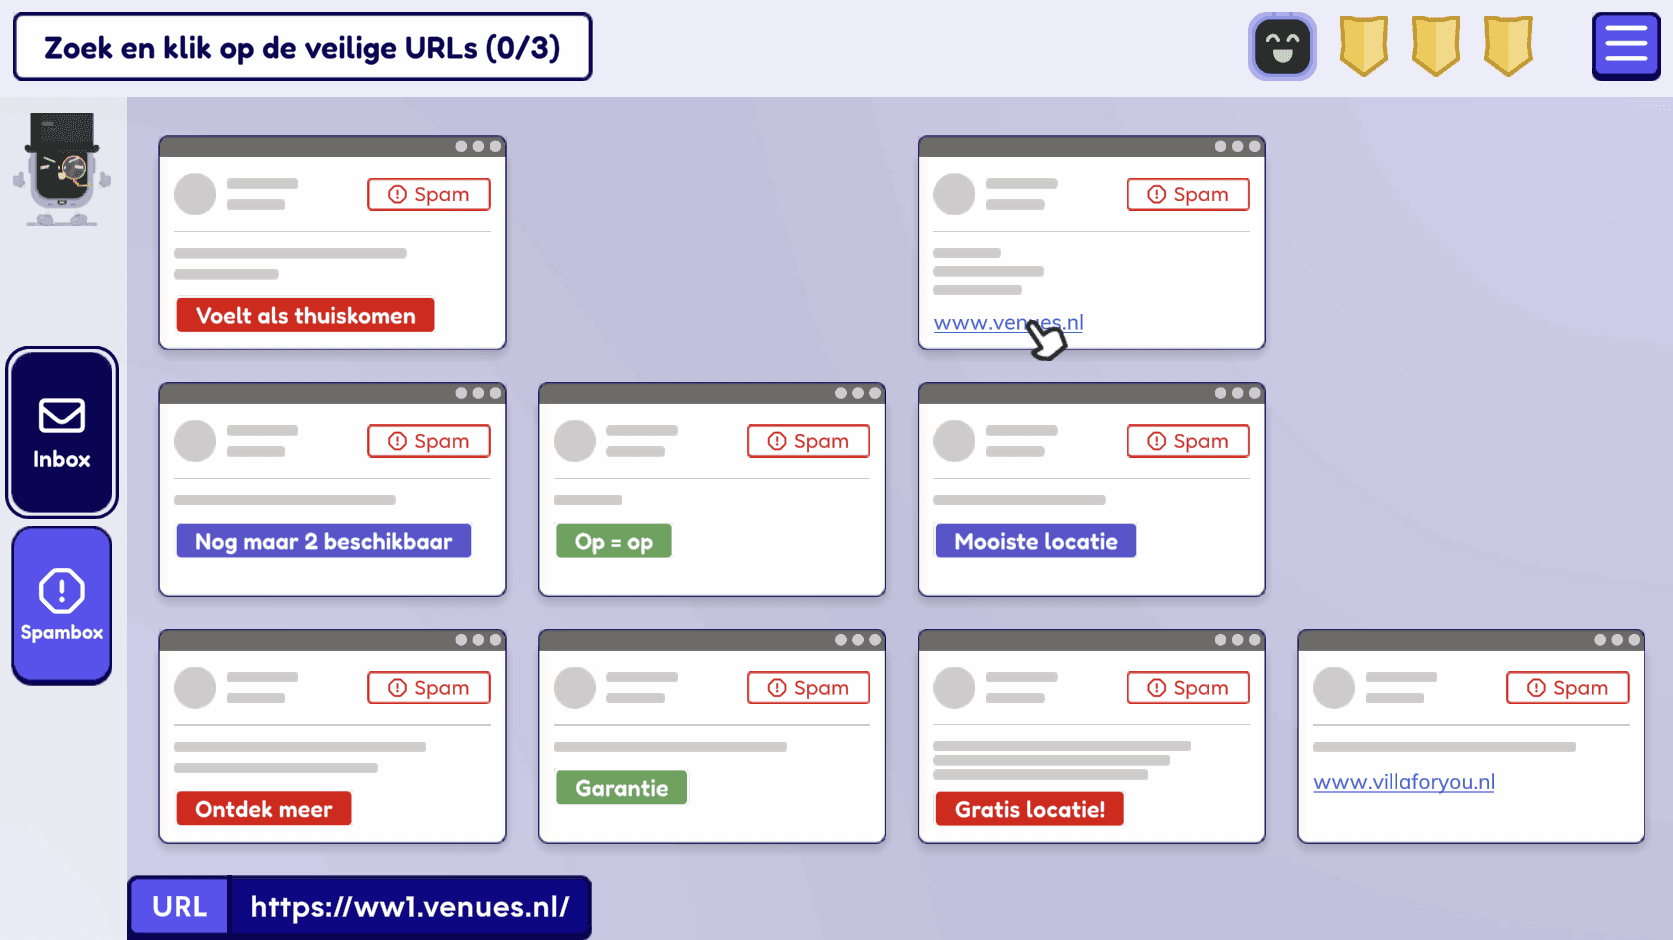Mark the 'Voelt als thuiskomen' email as Spam
The height and width of the screenshot is (940, 1673).
[428, 193]
